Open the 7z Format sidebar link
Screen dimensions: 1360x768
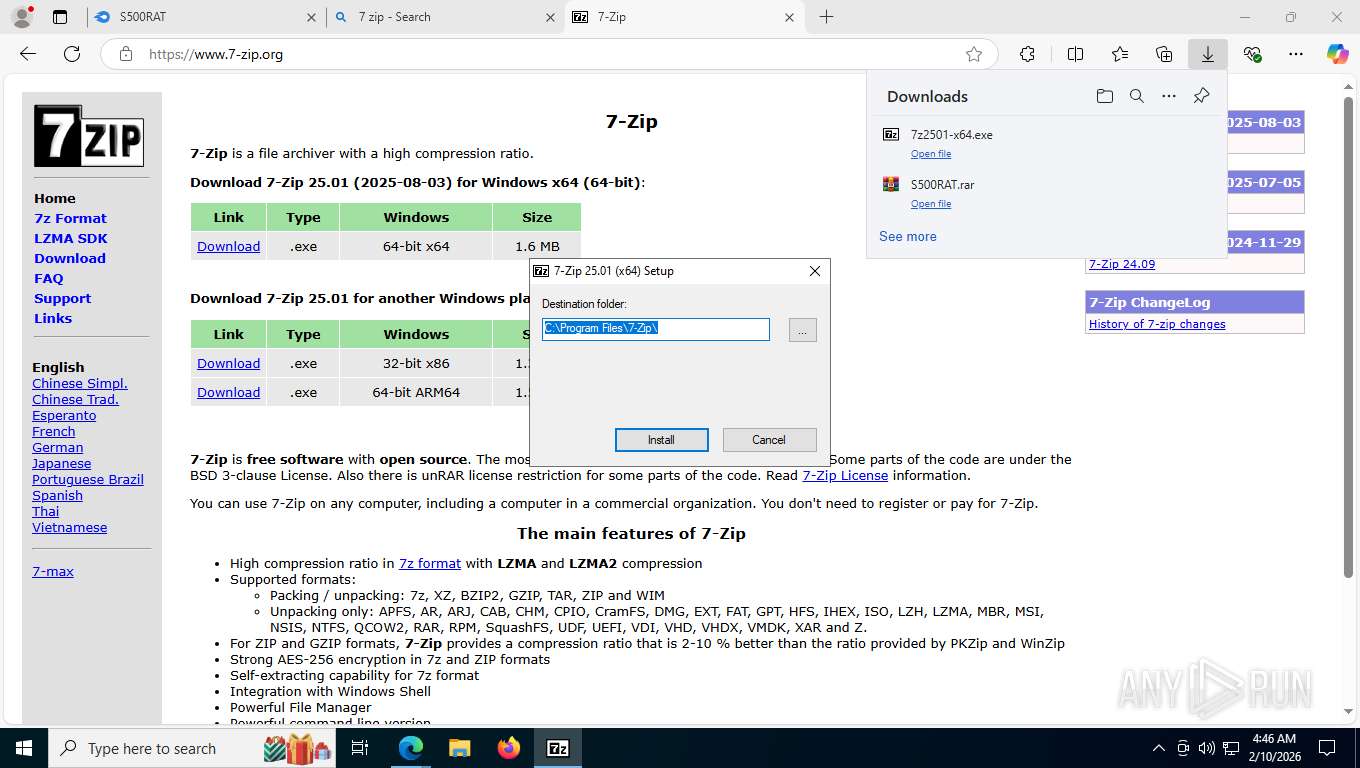click(70, 218)
